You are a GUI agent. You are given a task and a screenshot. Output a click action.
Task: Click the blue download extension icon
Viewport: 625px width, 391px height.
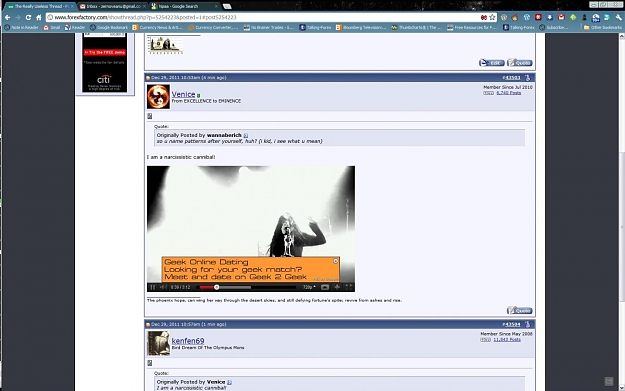(x=550, y=18)
